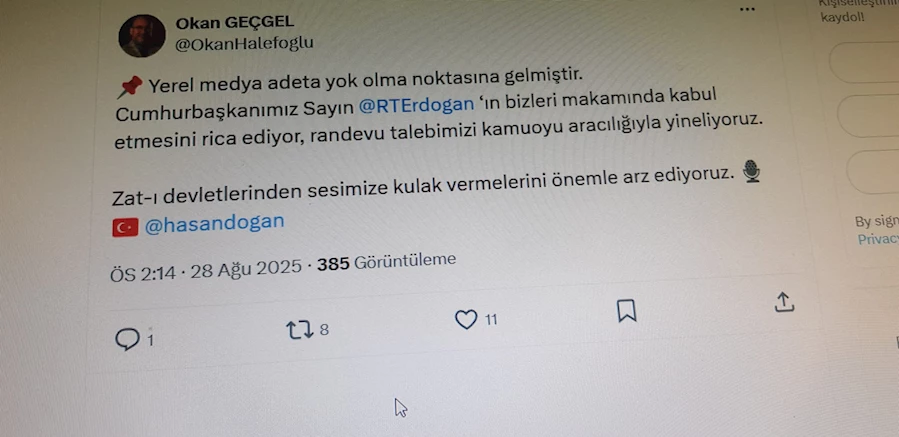
Task: Click the like count 11
Action: 491,319
